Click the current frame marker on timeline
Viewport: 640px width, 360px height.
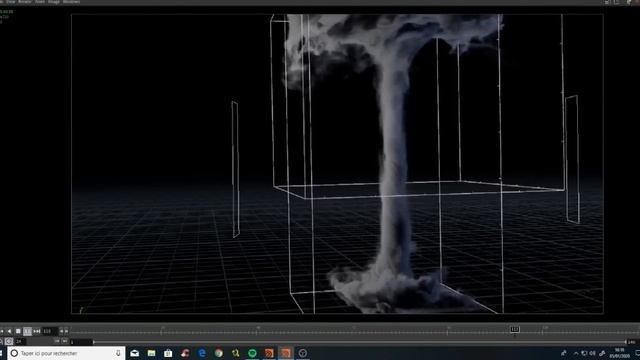(x=515, y=329)
